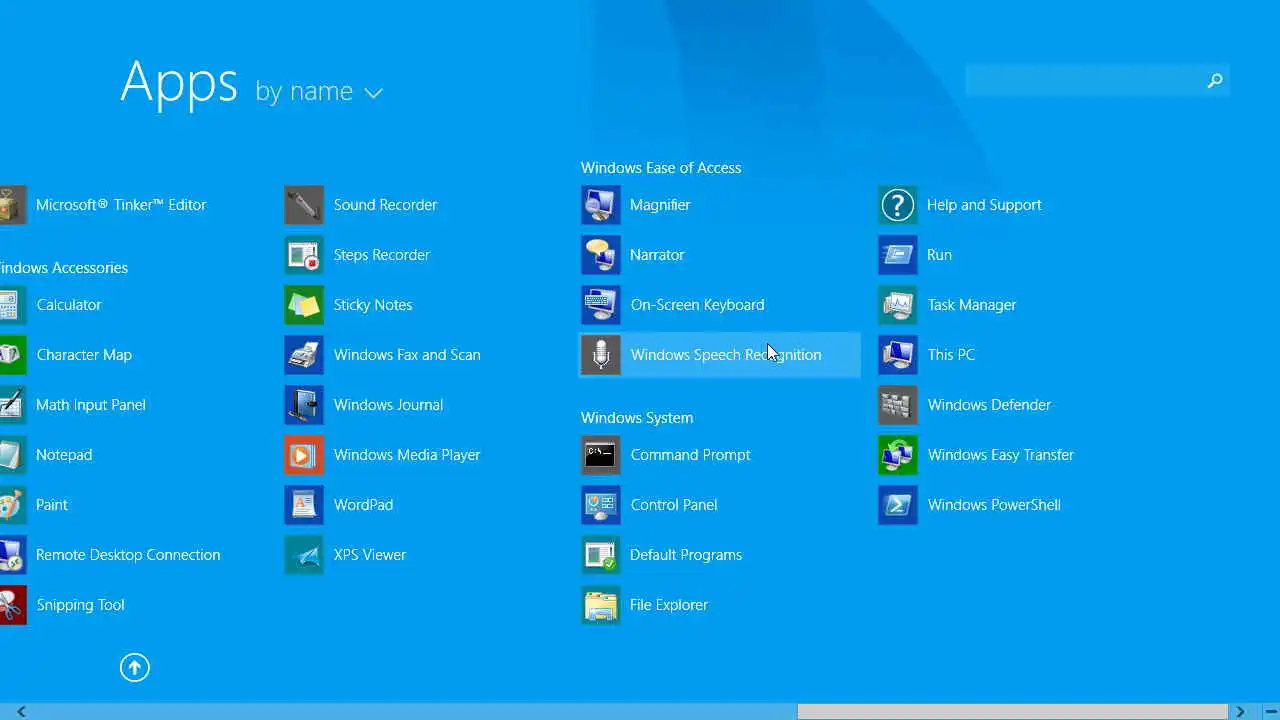Image resolution: width=1280 pixels, height=720 pixels.
Task: Launch Windows PowerShell icon
Action: 898,505
